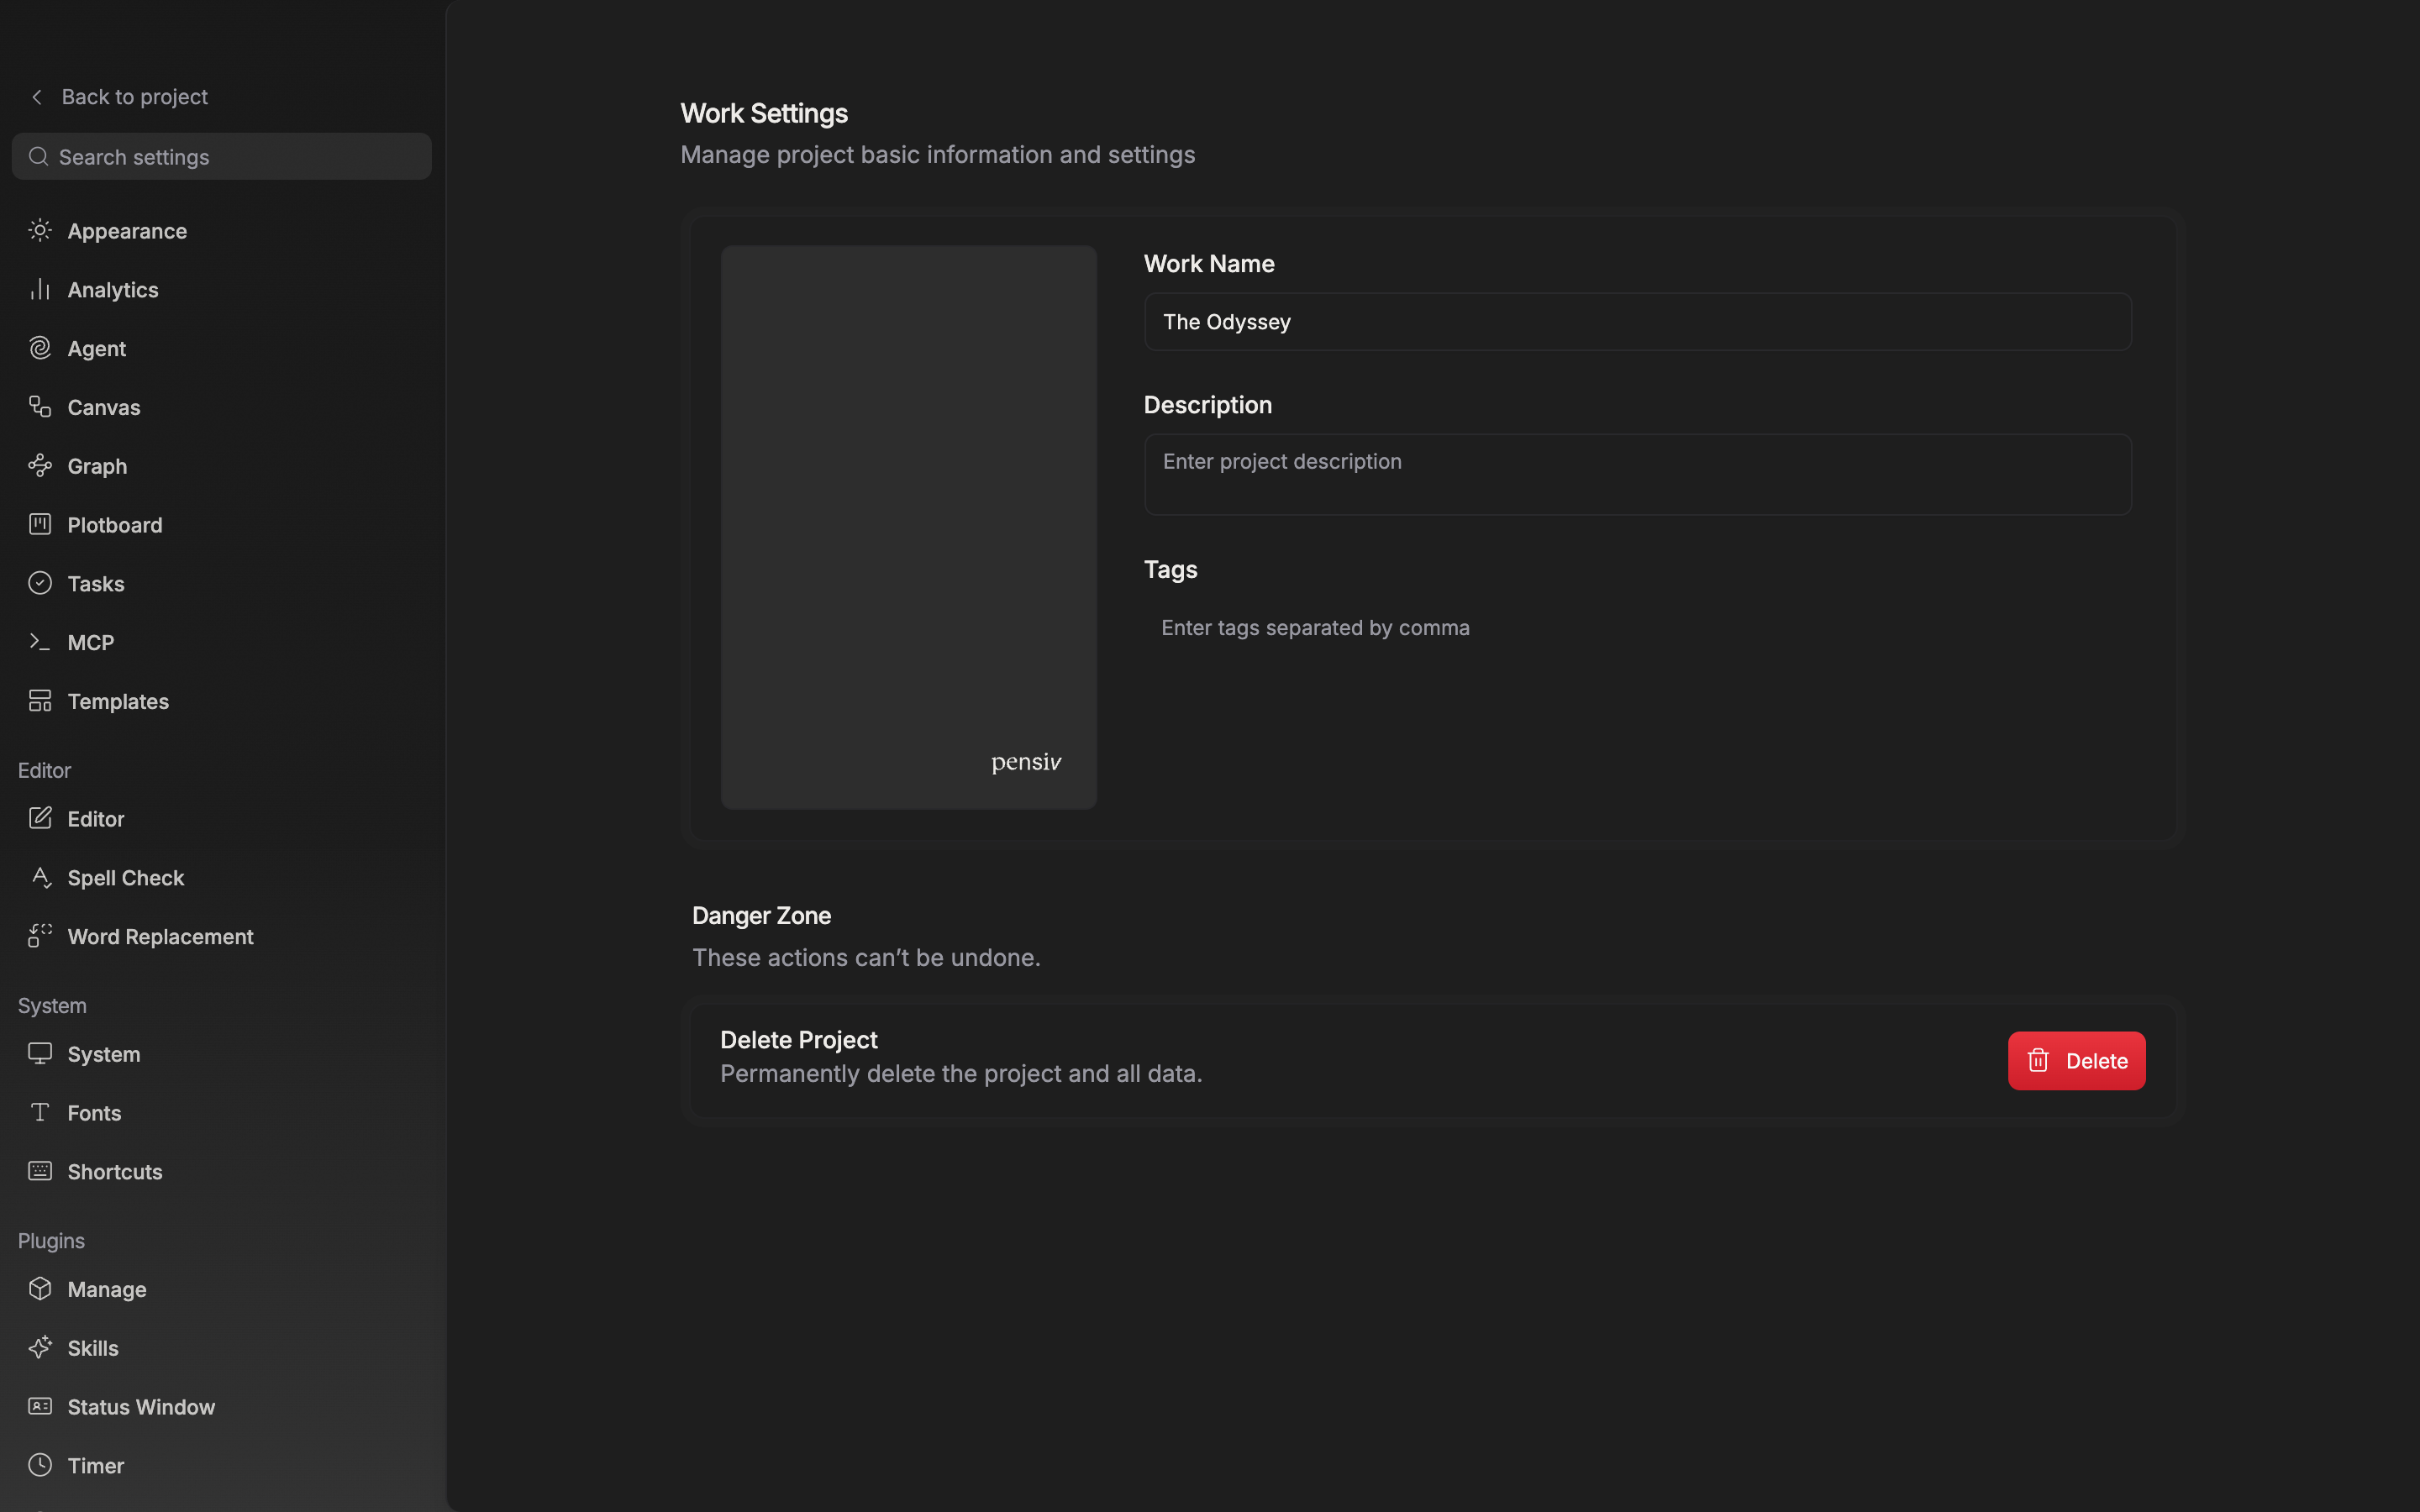
Task: Click the MCP terminal prompt icon
Action: (x=40, y=642)
